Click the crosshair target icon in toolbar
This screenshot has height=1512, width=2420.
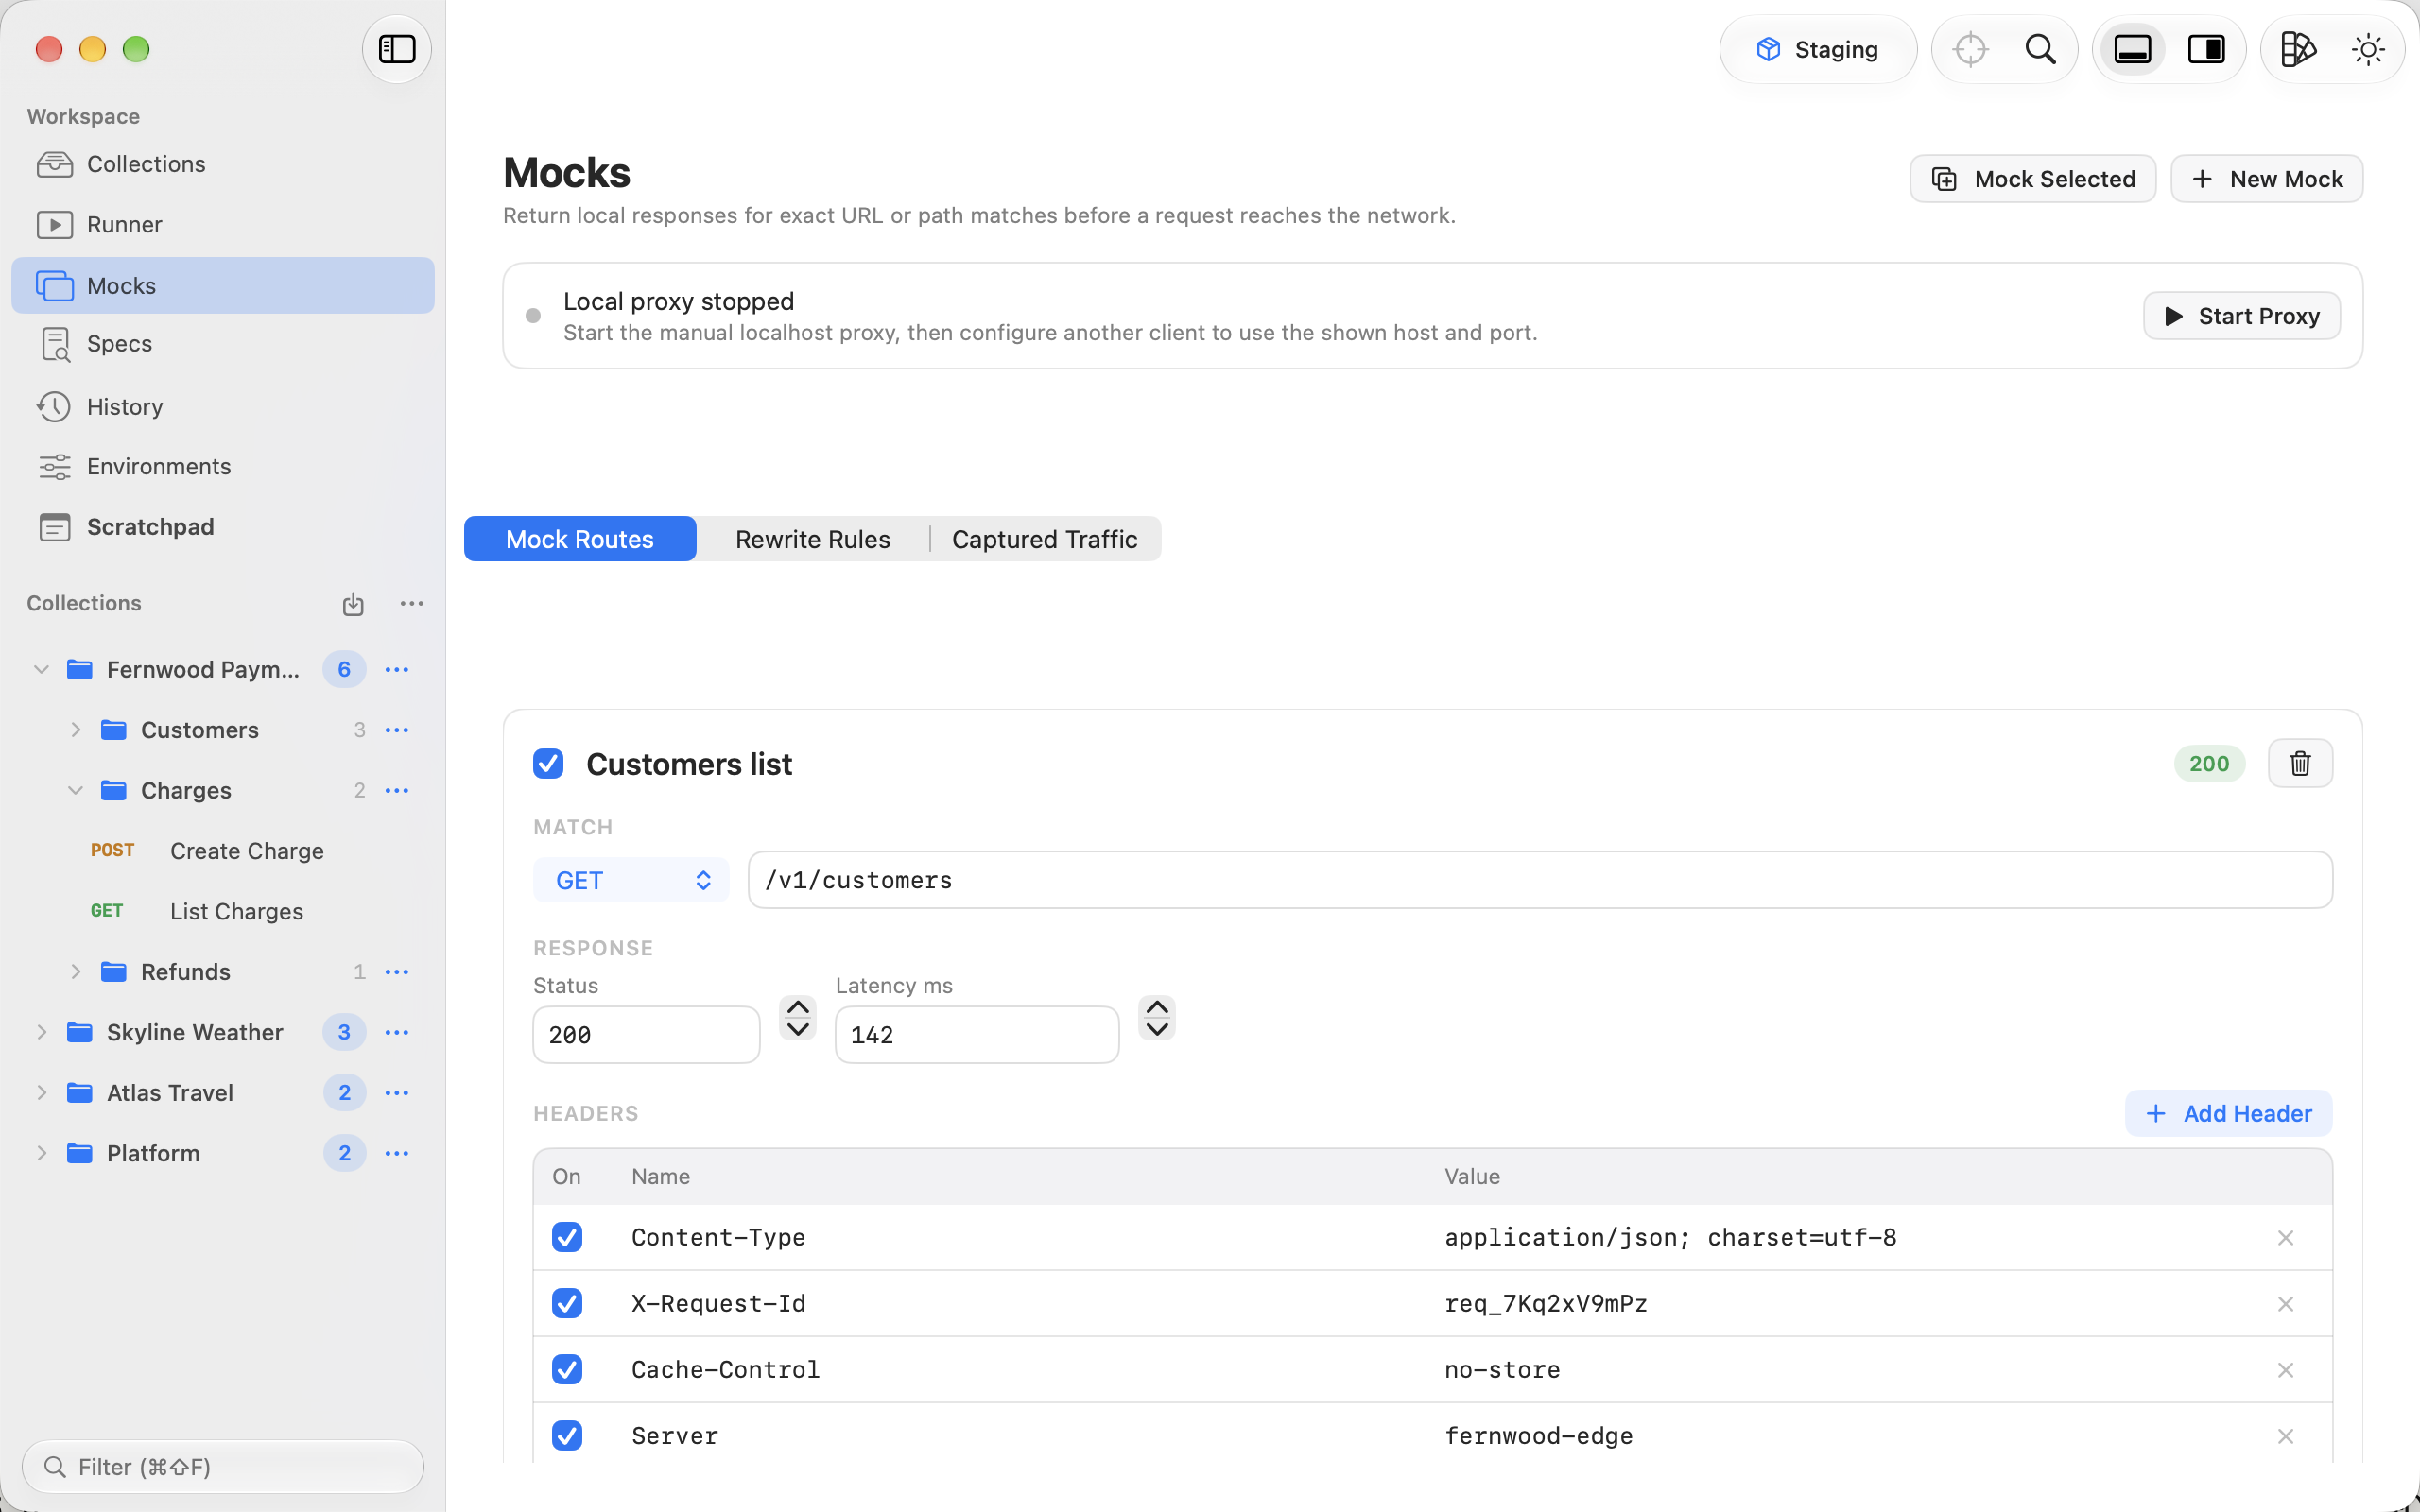coord(1970,49)
